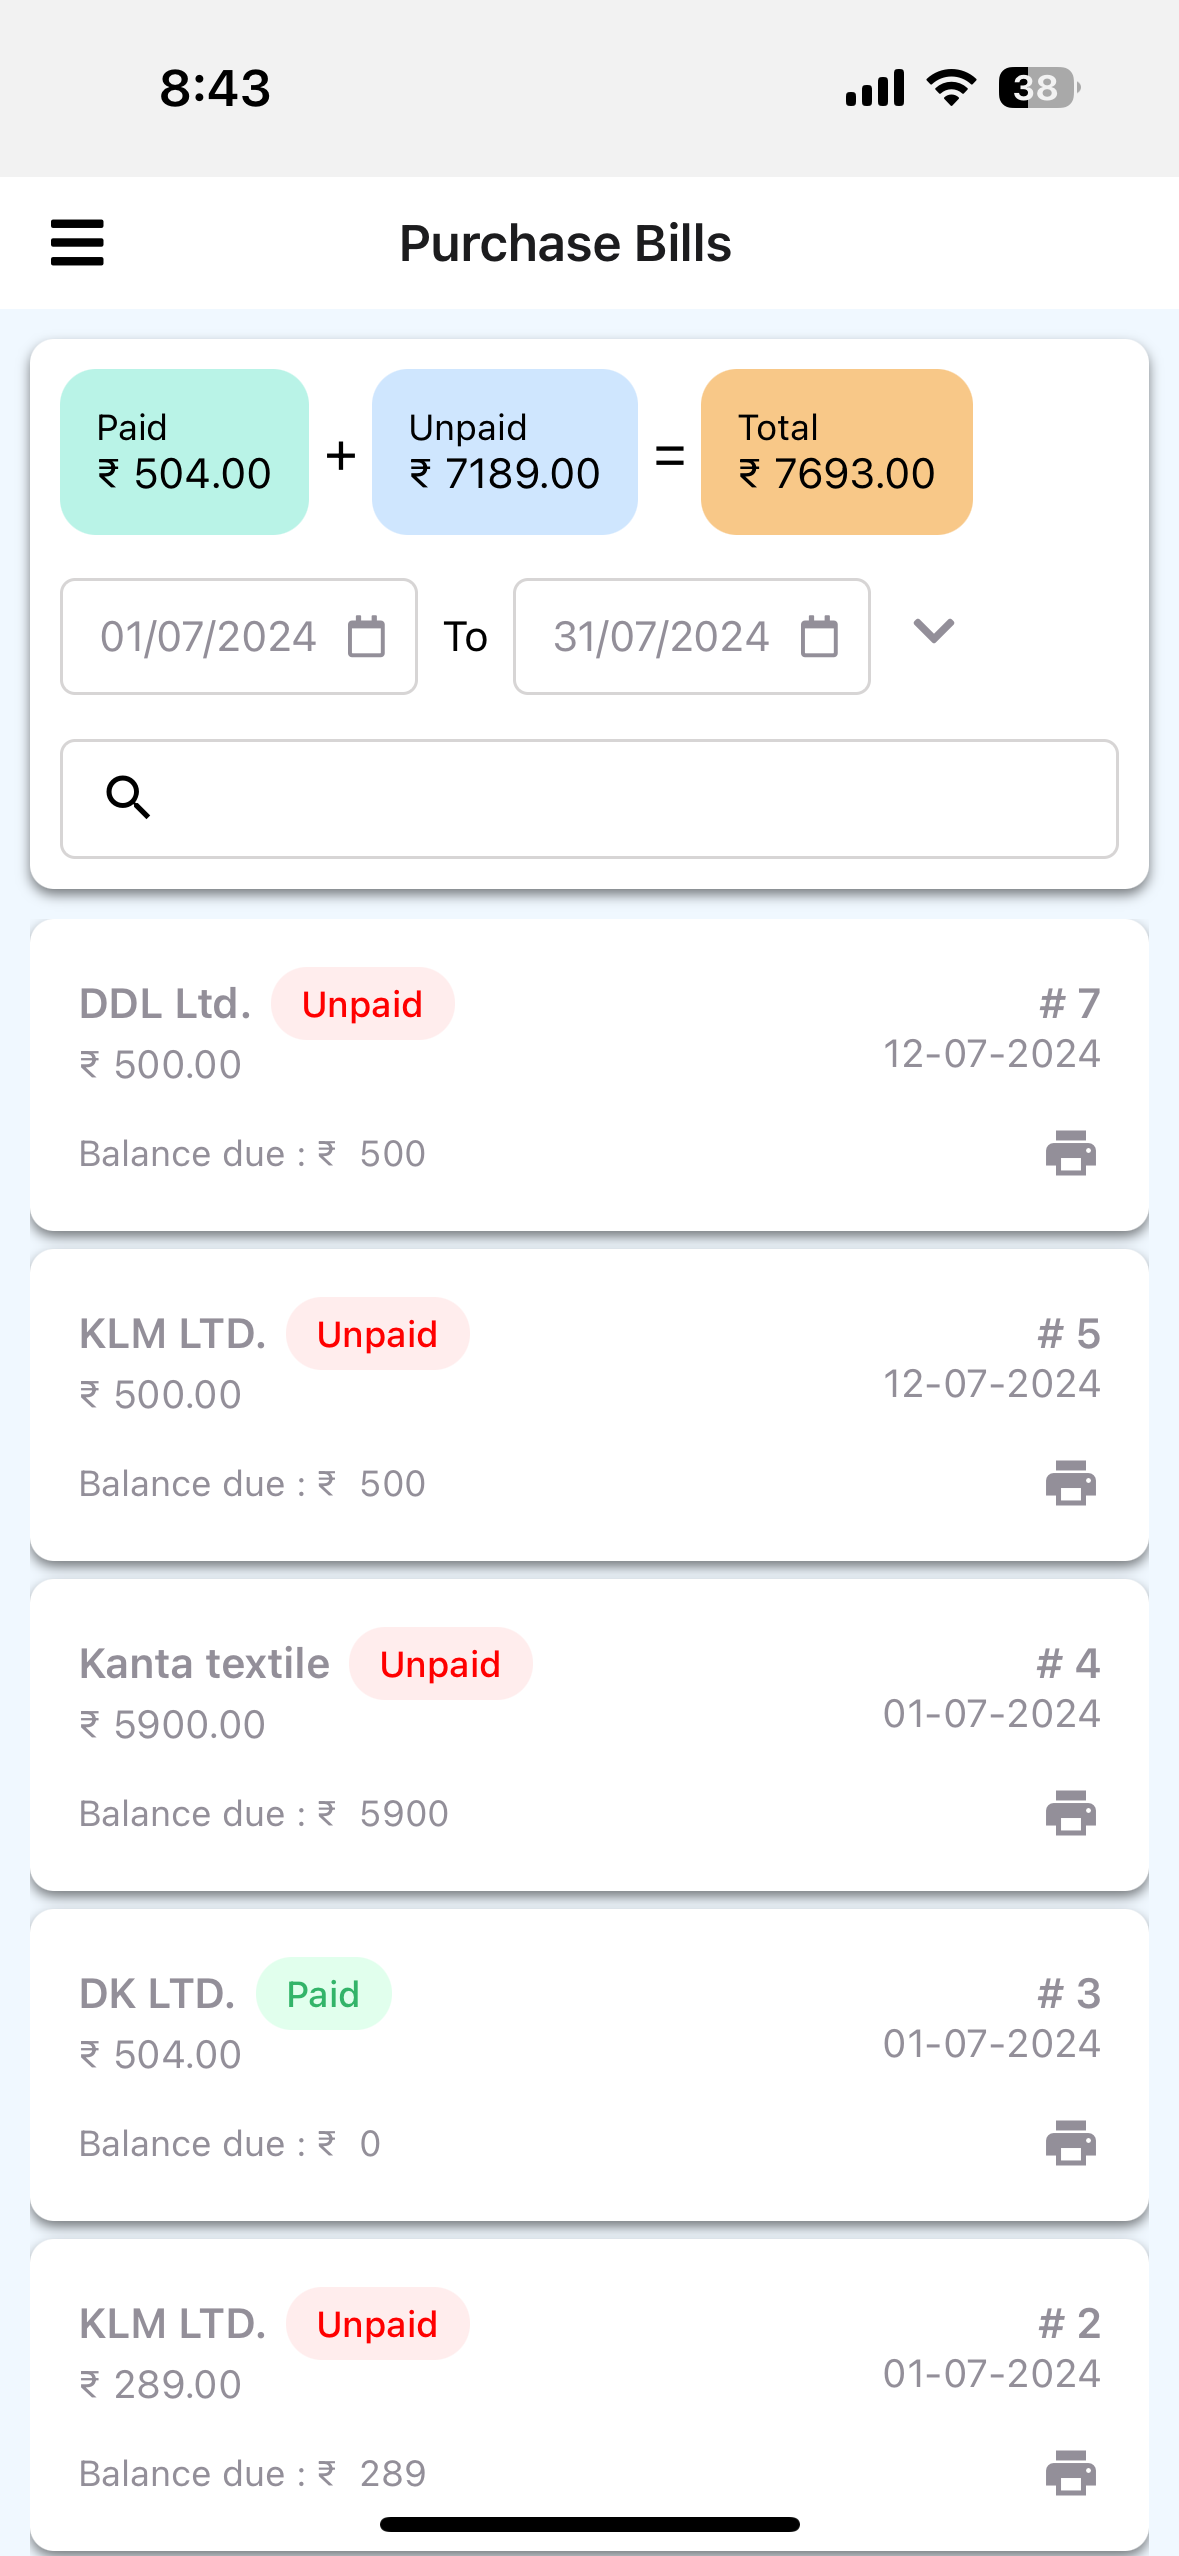Select the Paid ₹ 504.00 summary card
The width and height of the screenshot is (1179, 2556).
(184, 452)
